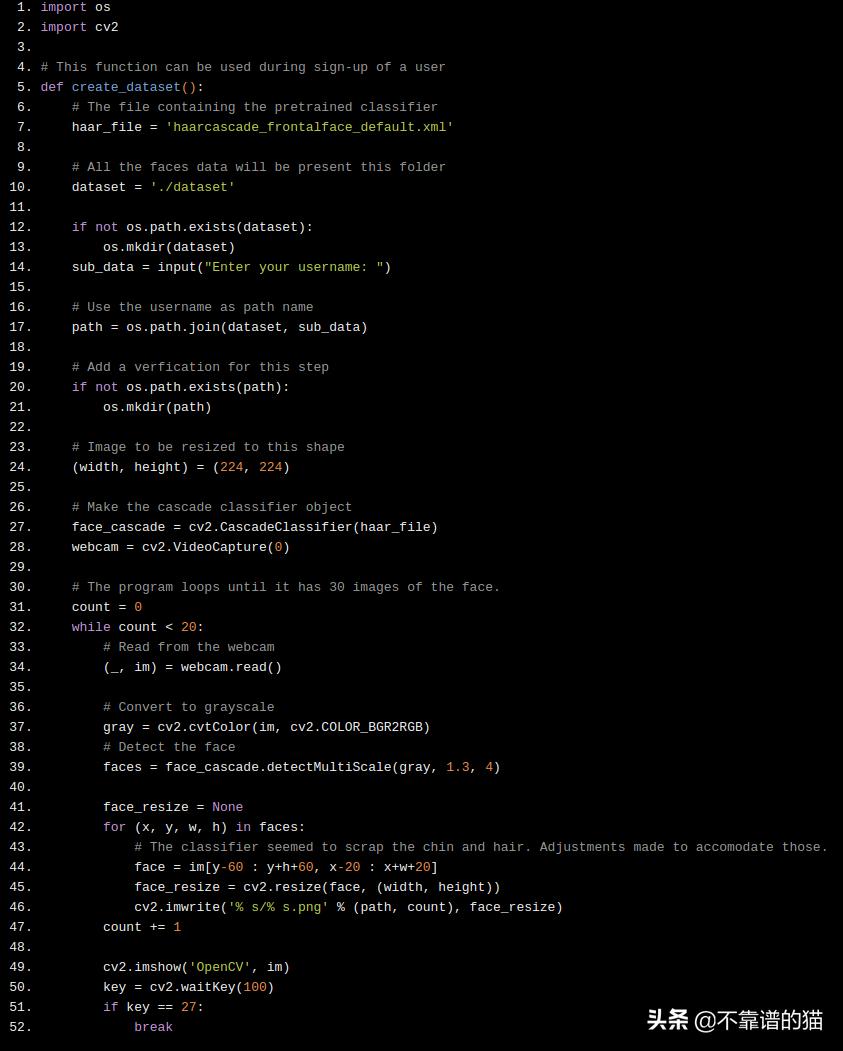
Task: Click 'face_resize = cv2.resize(face' line
Action: pos(317,887)
